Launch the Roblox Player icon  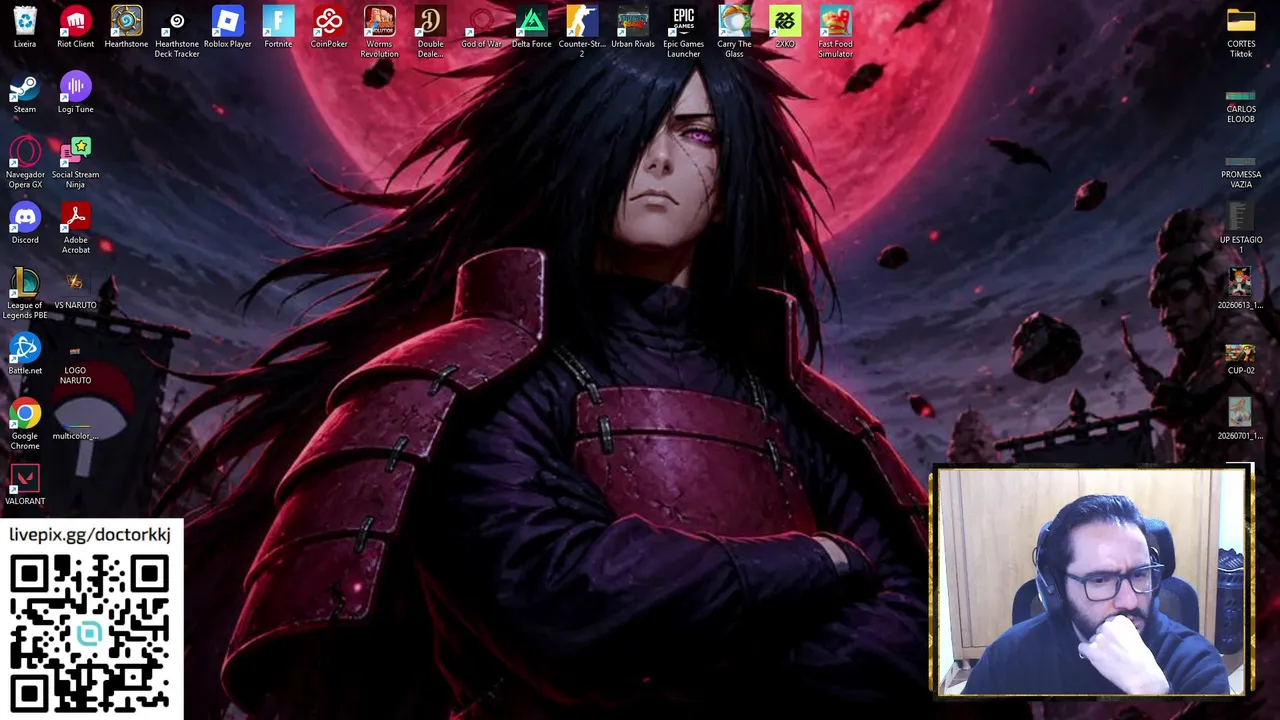point(227,21)
